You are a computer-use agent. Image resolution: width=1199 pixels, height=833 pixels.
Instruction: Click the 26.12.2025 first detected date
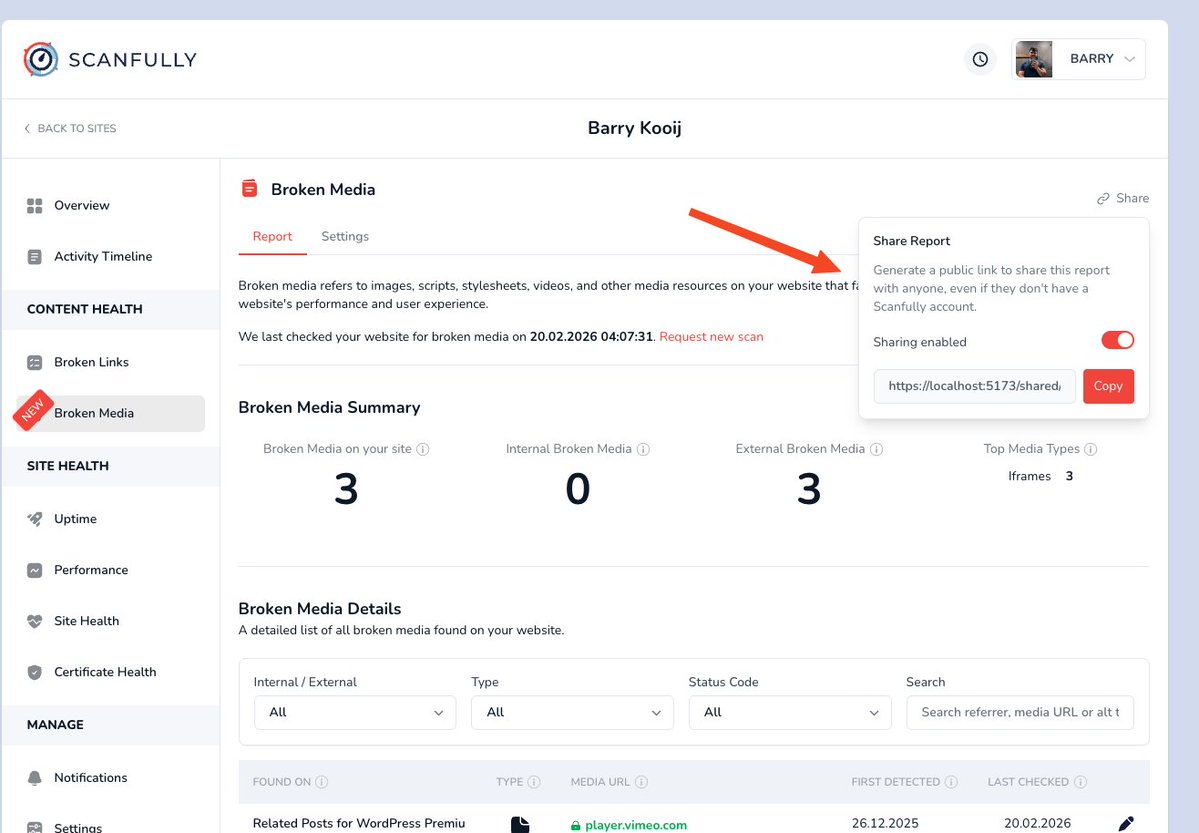point(885,823)
